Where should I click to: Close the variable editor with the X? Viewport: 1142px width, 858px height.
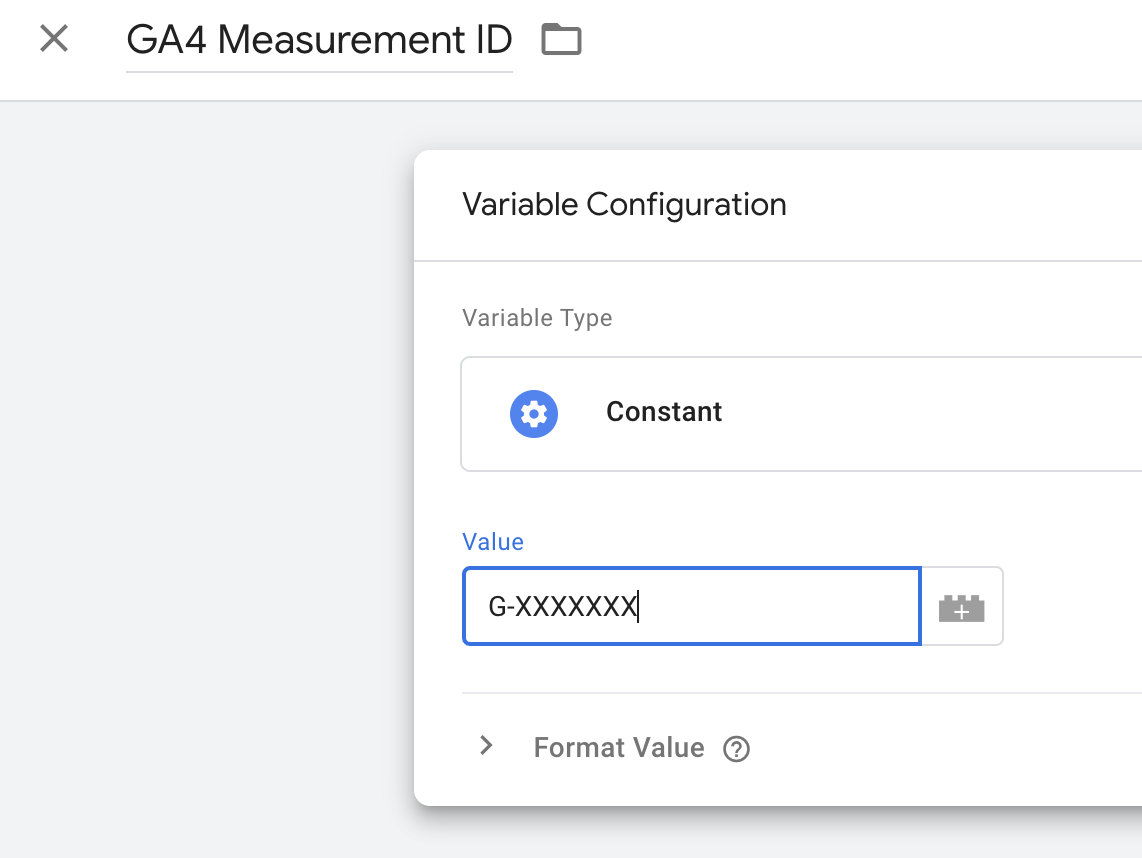coord(53,39)
